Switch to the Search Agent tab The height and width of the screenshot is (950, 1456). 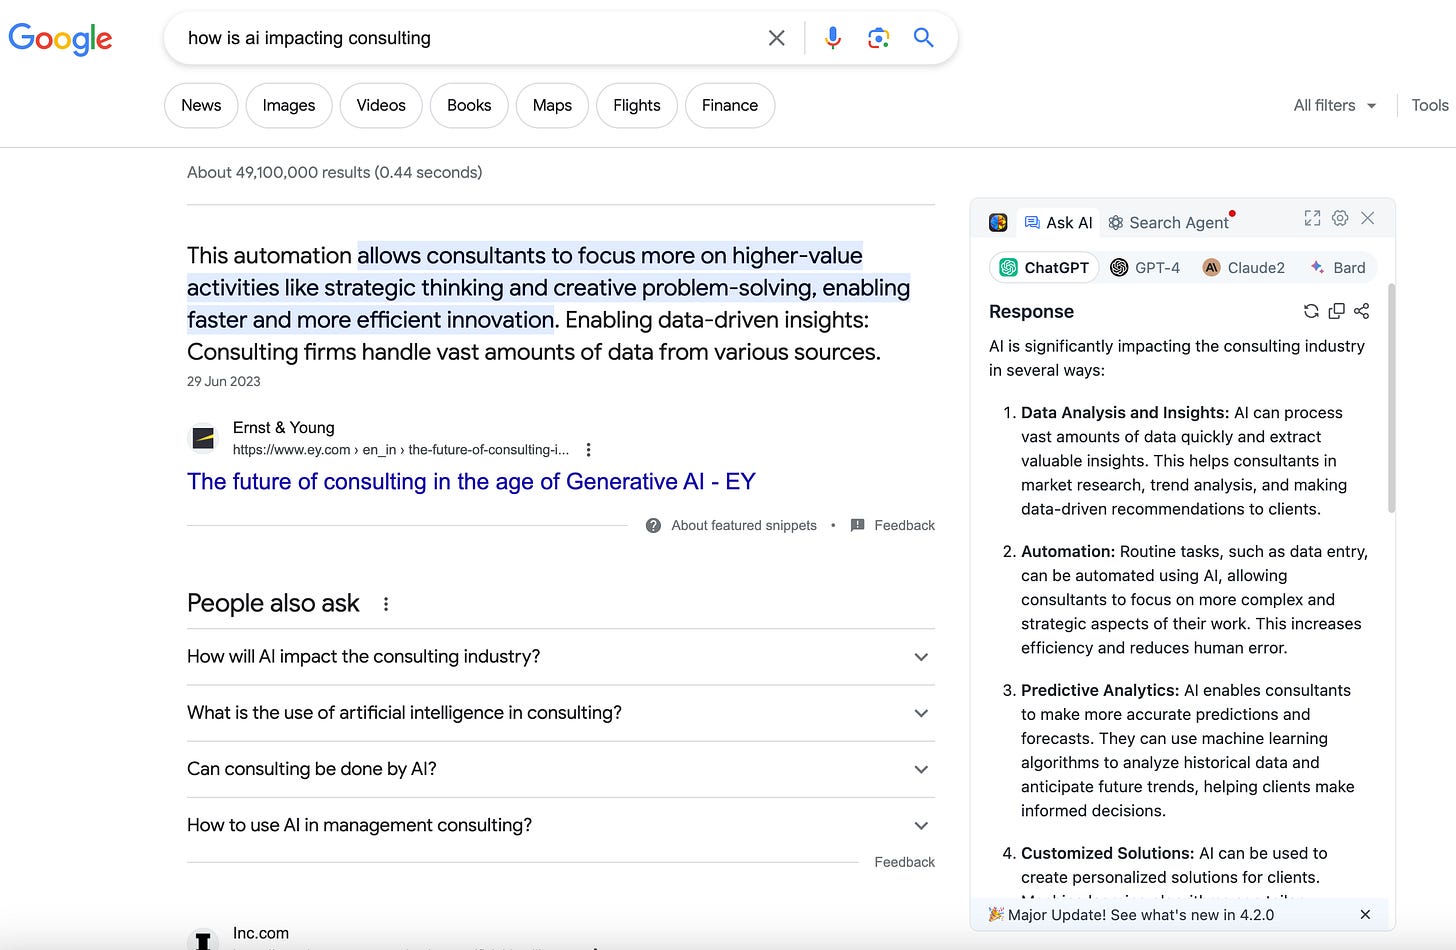[x=1168, y=222]
